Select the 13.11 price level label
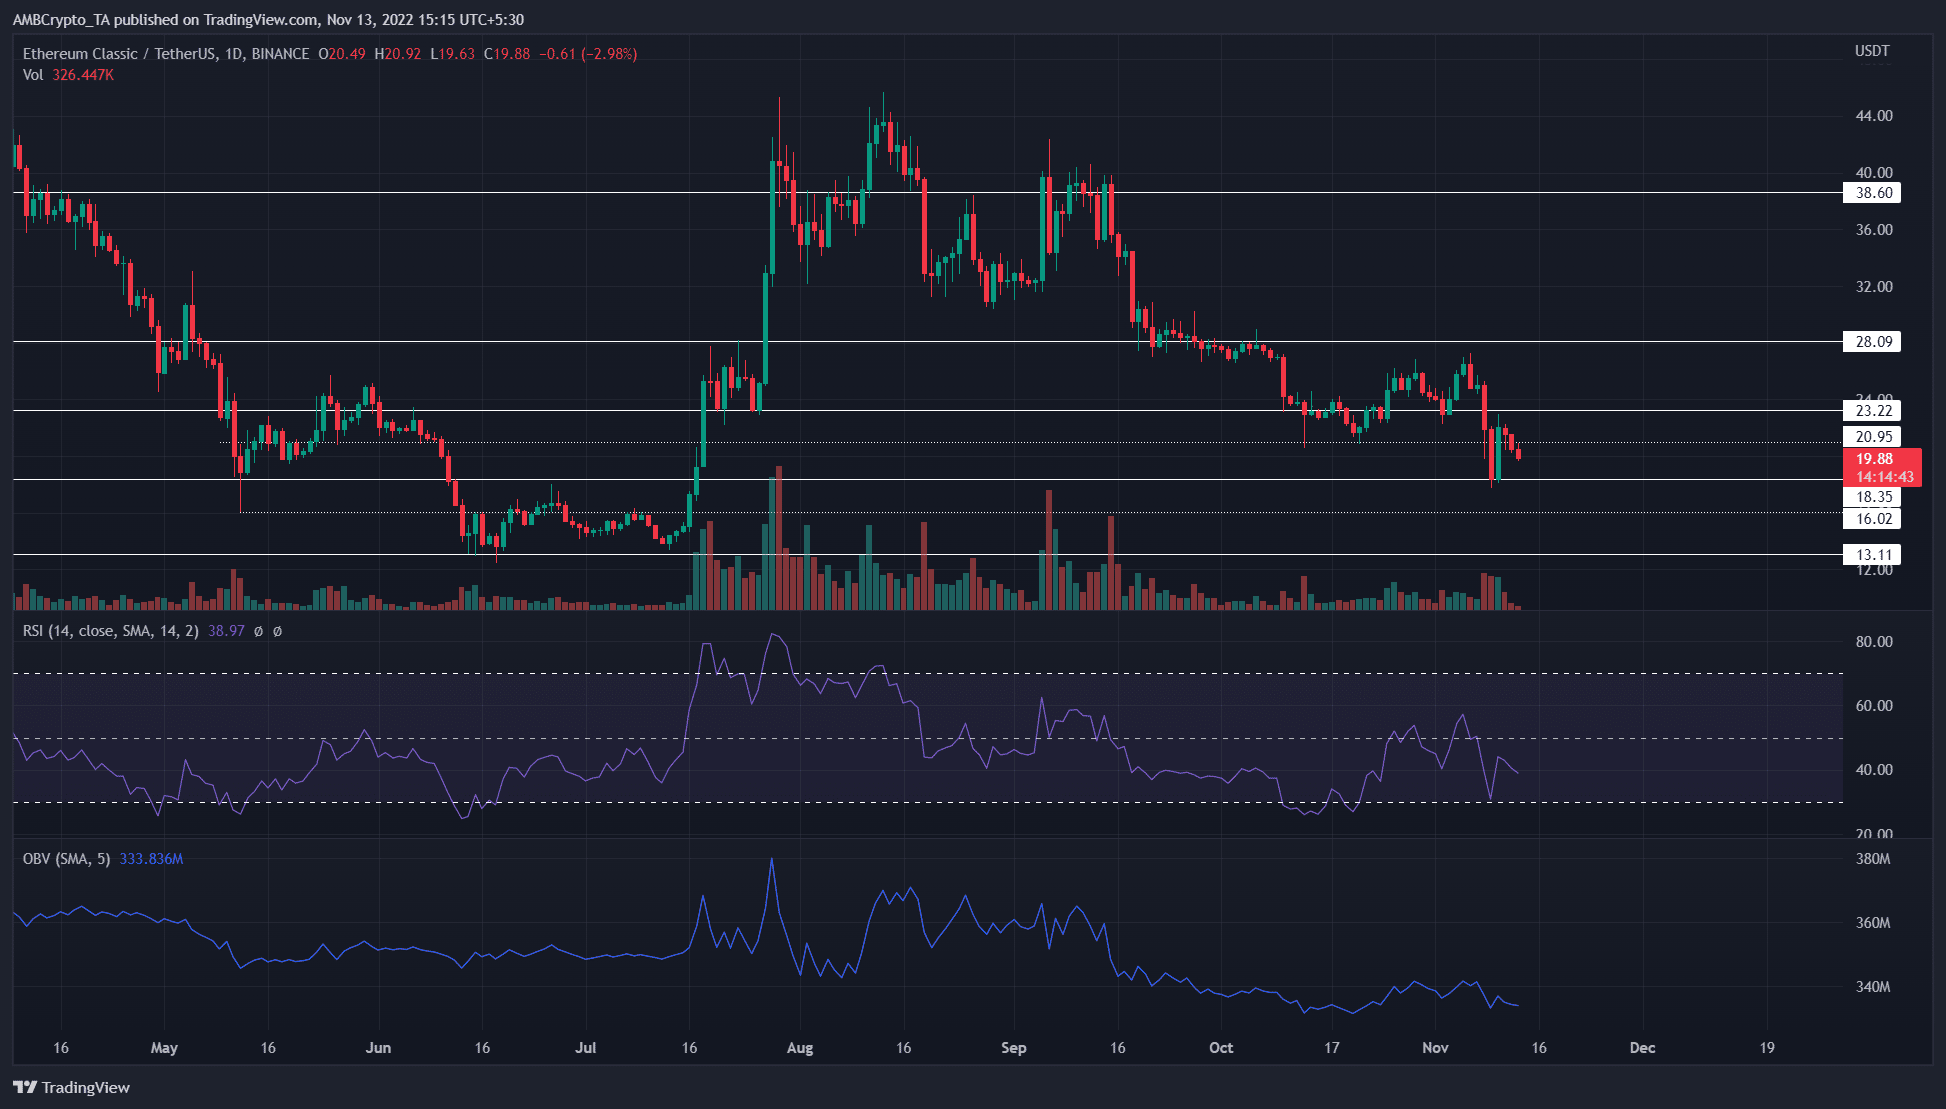The image size is (1946, 1109). (1872, 555)
